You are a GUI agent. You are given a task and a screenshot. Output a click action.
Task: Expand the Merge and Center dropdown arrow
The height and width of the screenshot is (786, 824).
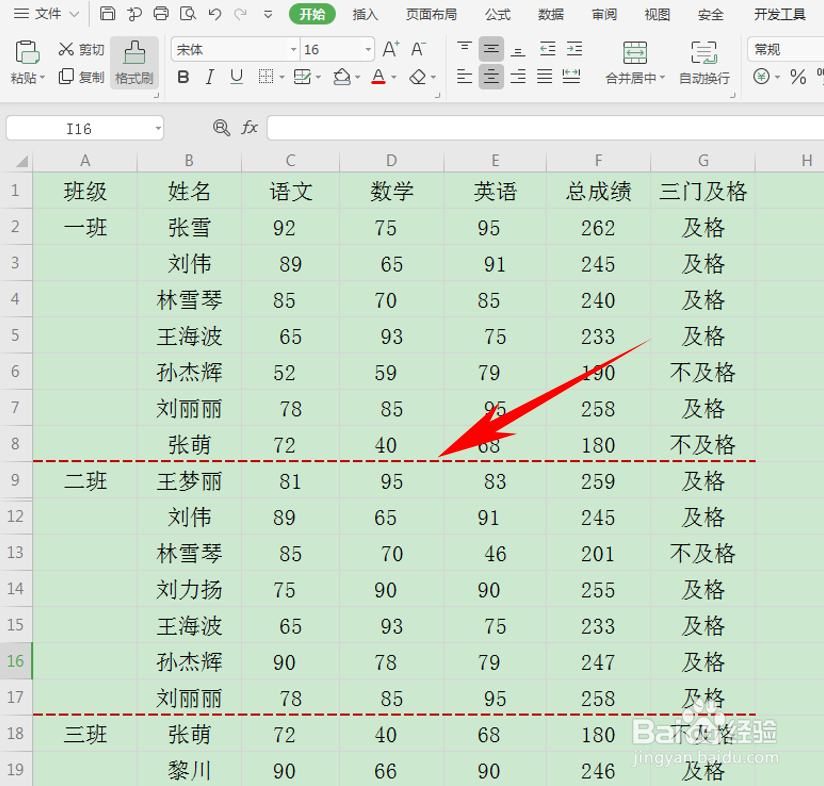[x=663, y=78]
